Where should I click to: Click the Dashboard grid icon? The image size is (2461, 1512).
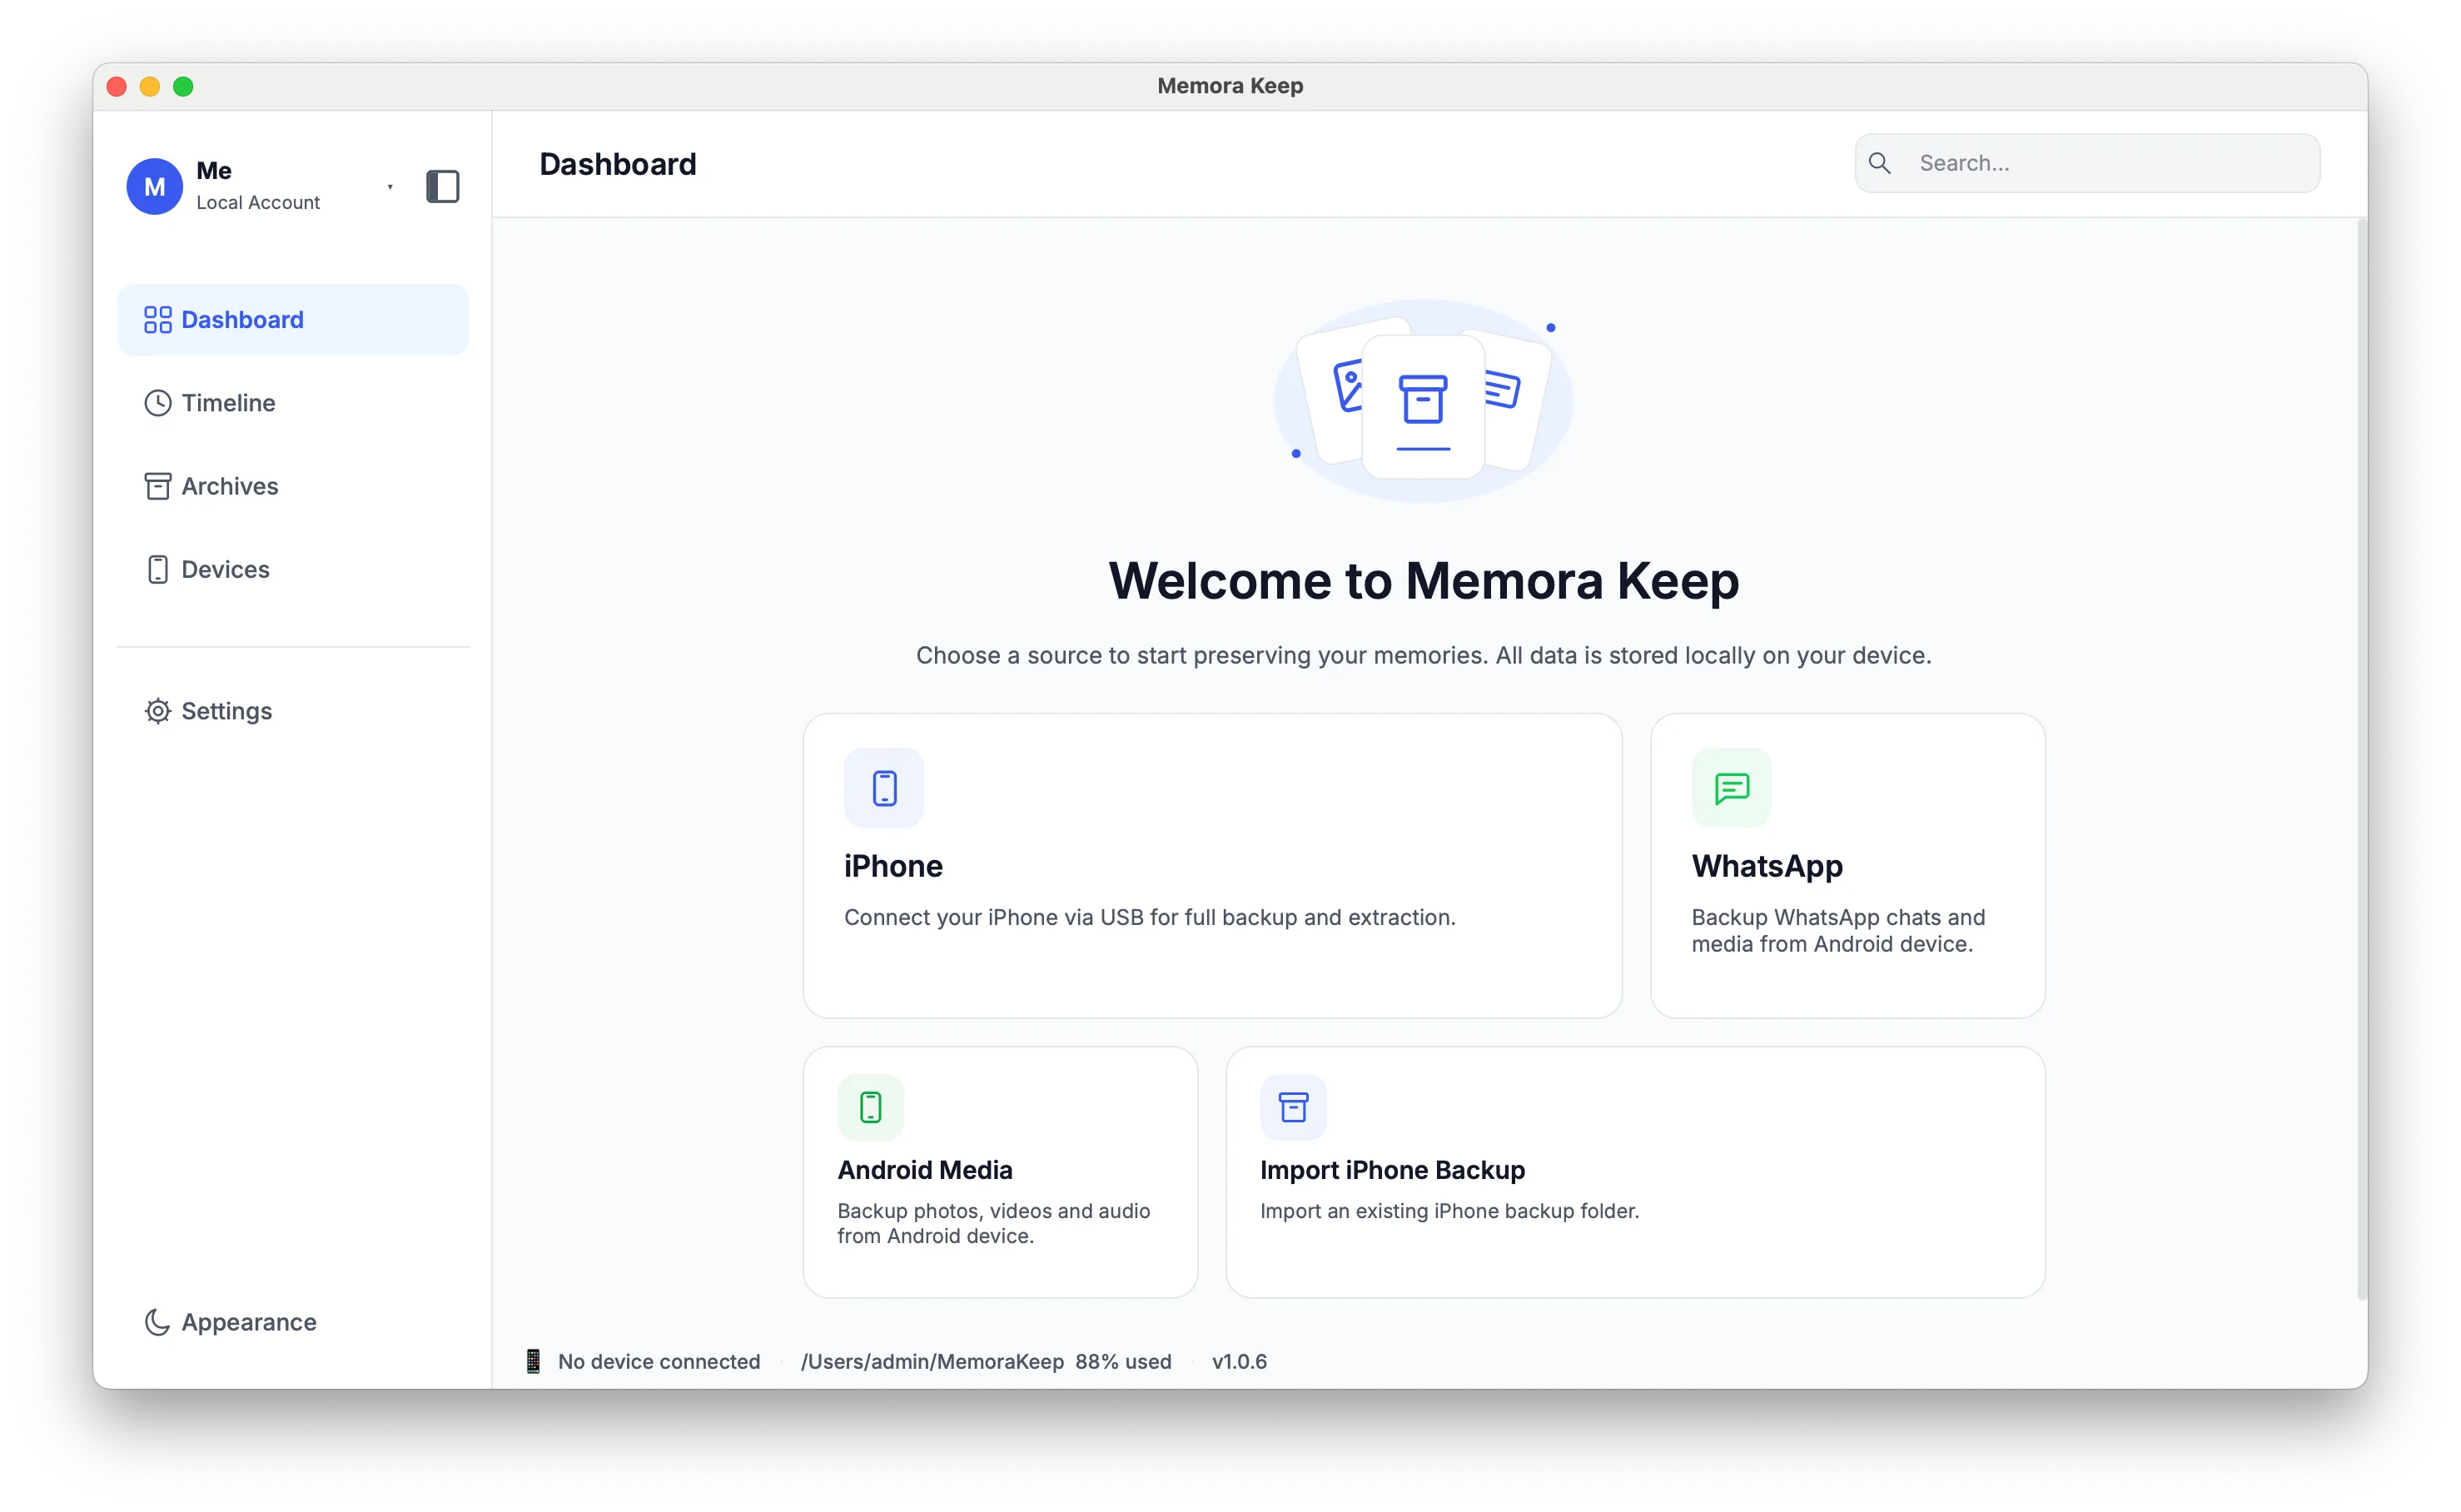pyautogui.click(x=157, y=320)
